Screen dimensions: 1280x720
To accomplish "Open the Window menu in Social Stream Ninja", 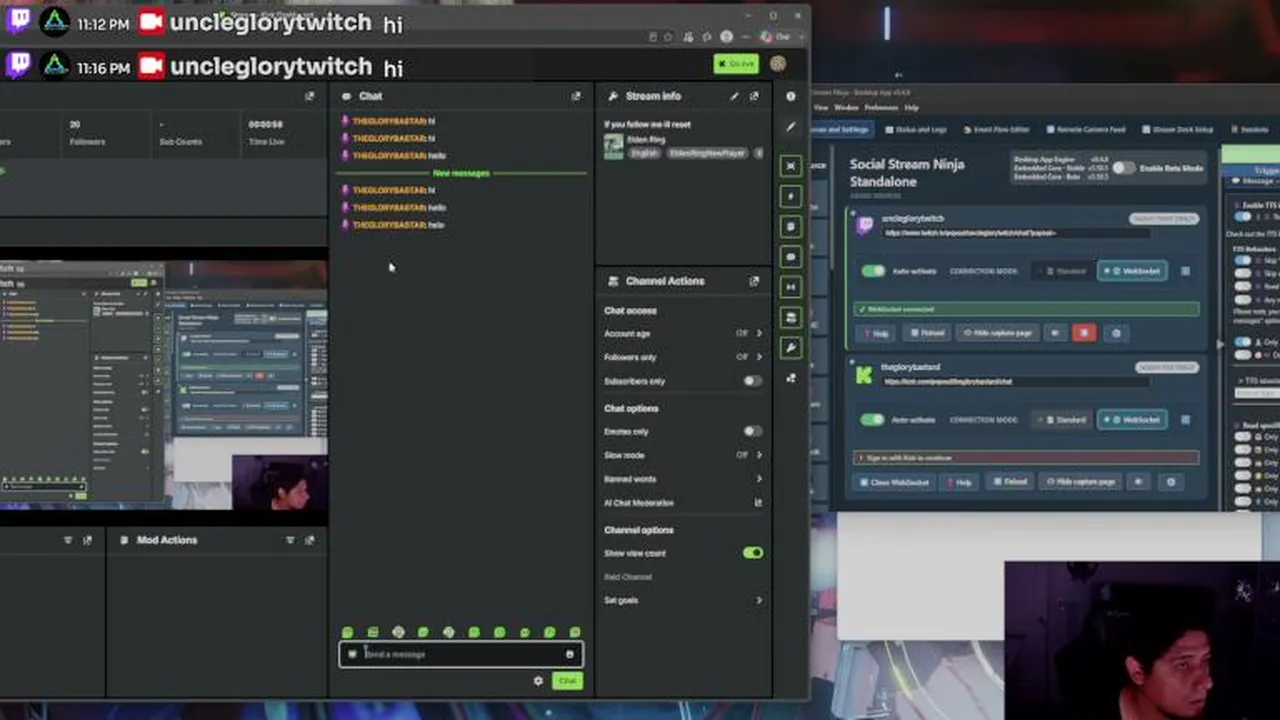I will [x=846, y=108].
